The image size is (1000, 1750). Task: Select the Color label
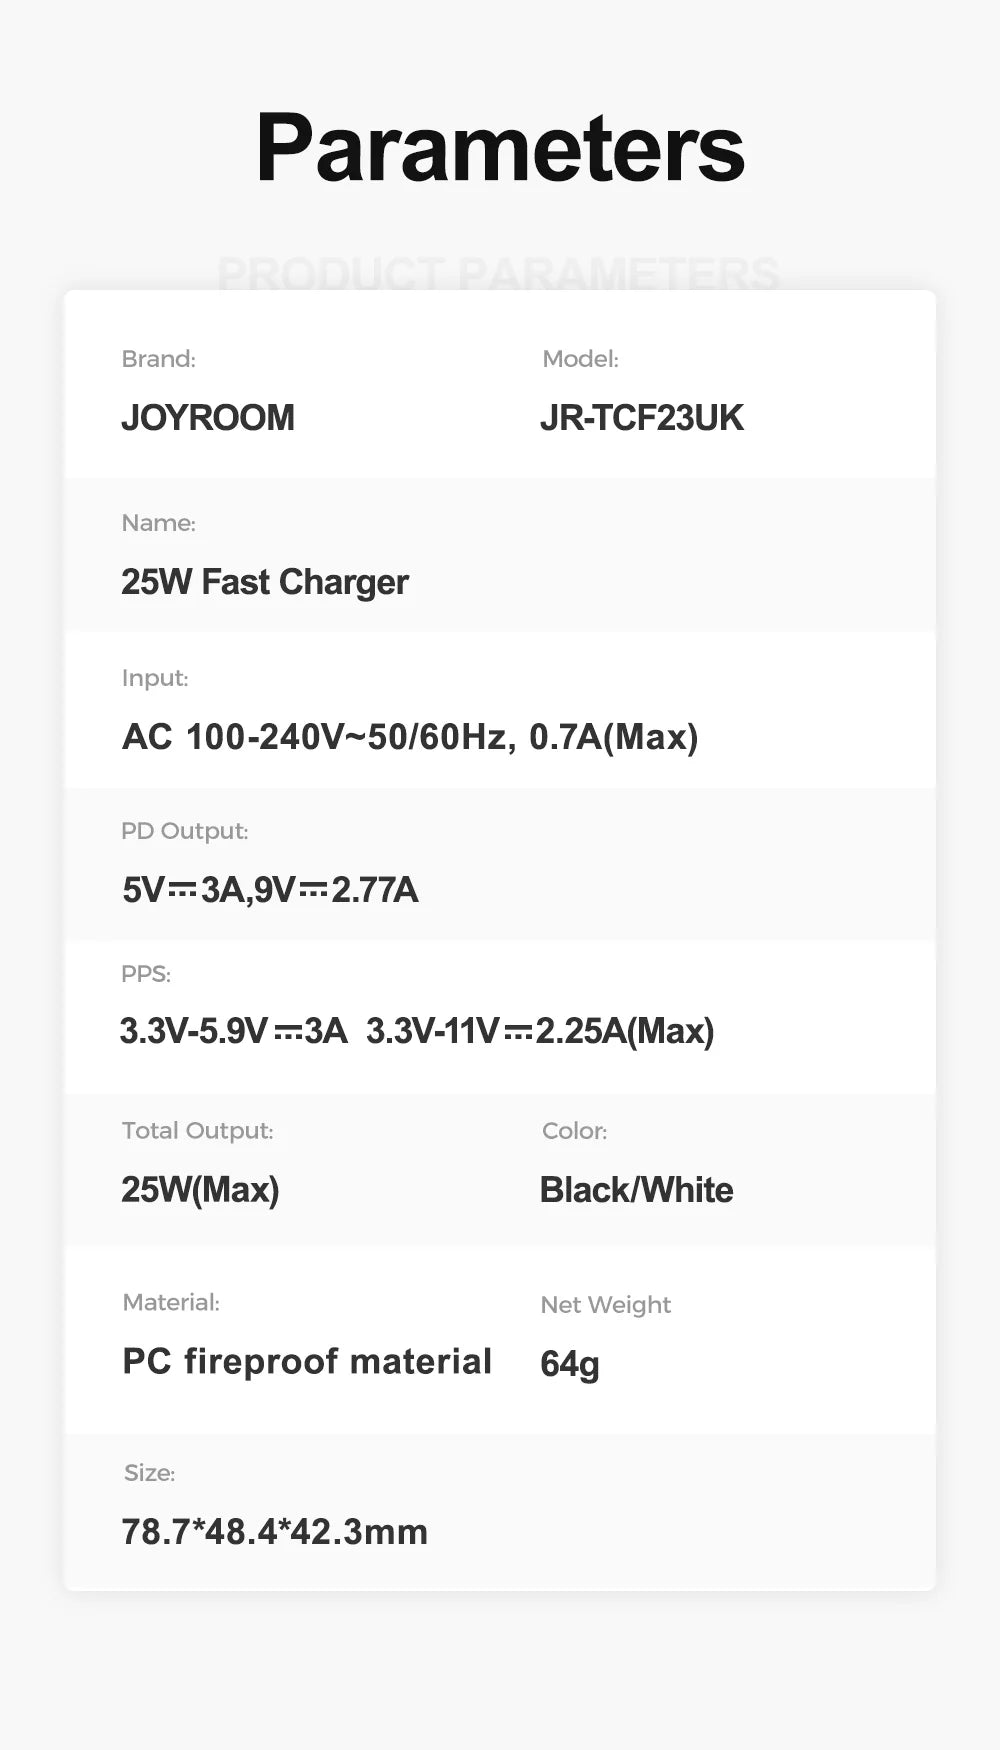(574, 1131)
